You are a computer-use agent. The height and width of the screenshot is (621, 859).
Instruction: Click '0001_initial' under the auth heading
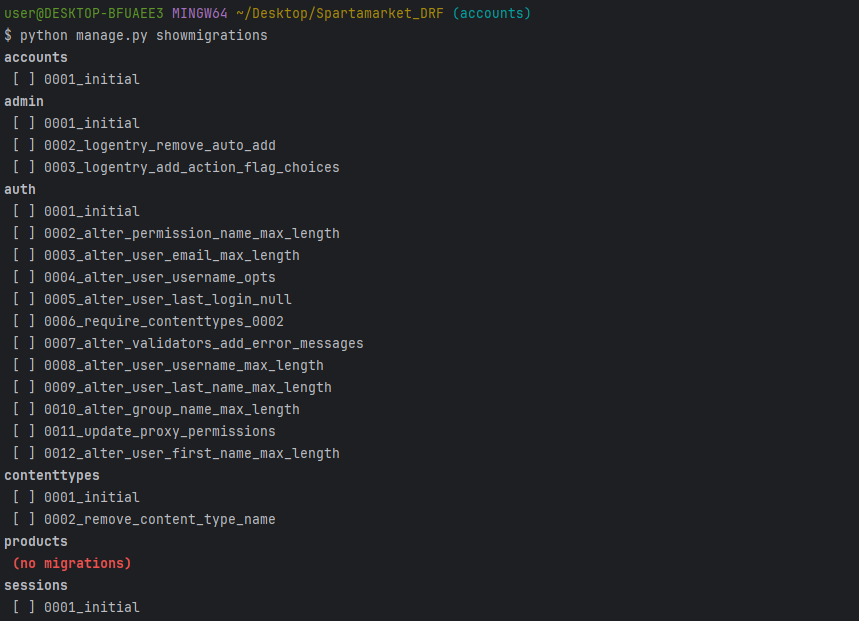(x=92, y=211)
